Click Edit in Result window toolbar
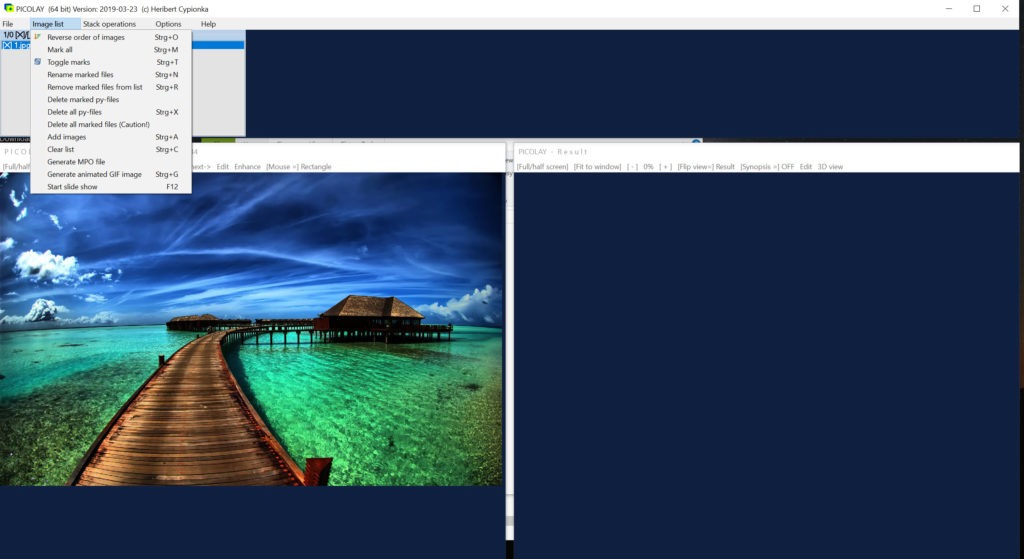 tap(806, 167)
